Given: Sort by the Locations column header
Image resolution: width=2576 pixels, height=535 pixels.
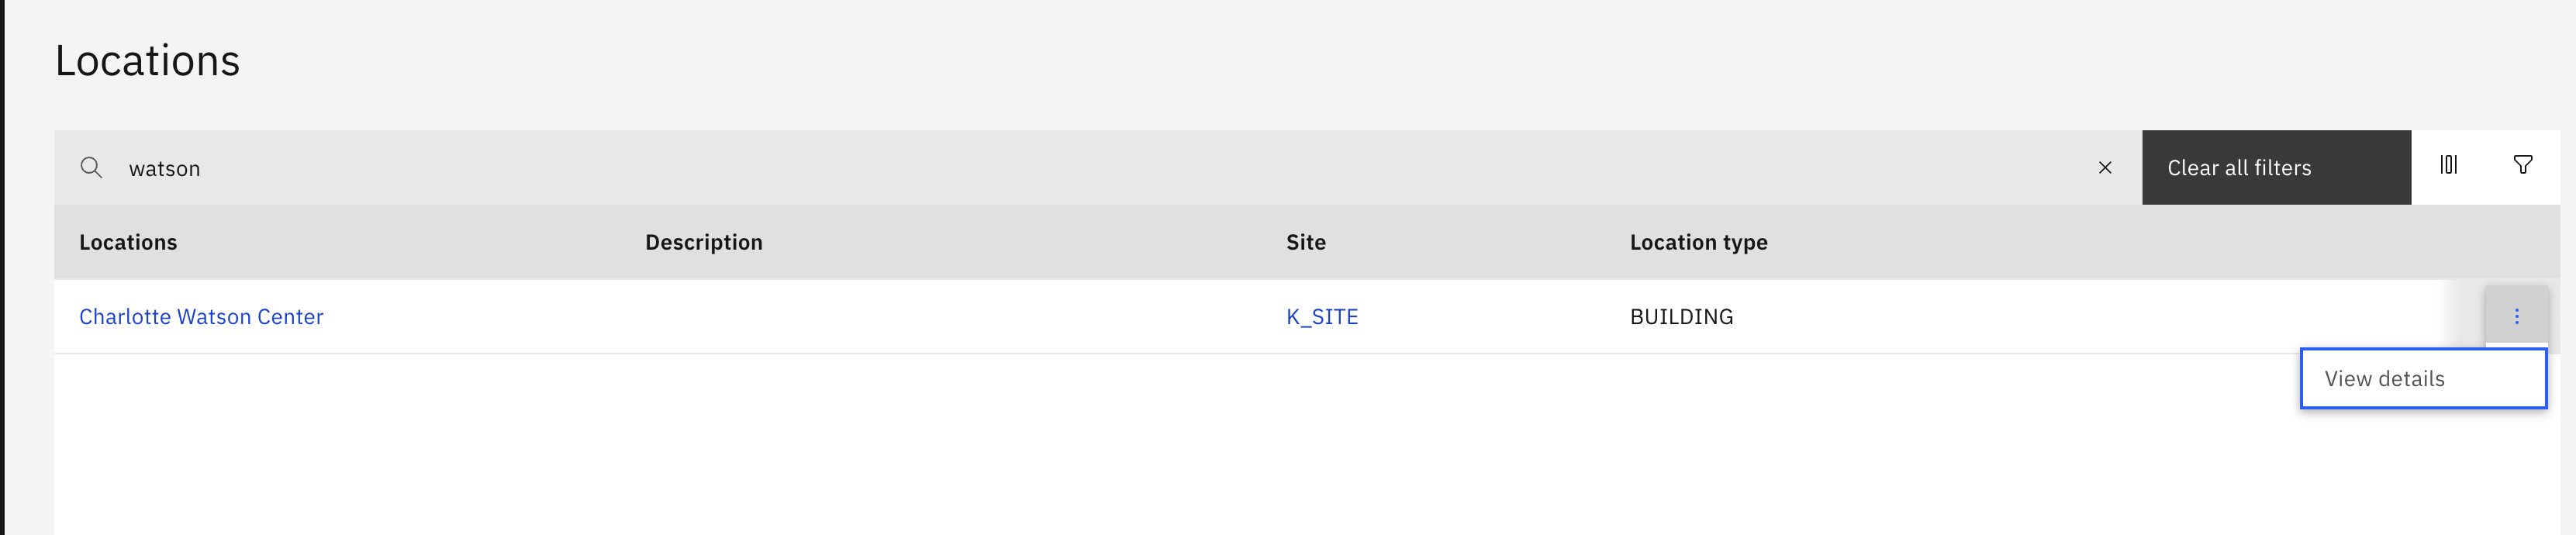Looking at the screenshot, I should pyautogui.click(x=128, y=242).
